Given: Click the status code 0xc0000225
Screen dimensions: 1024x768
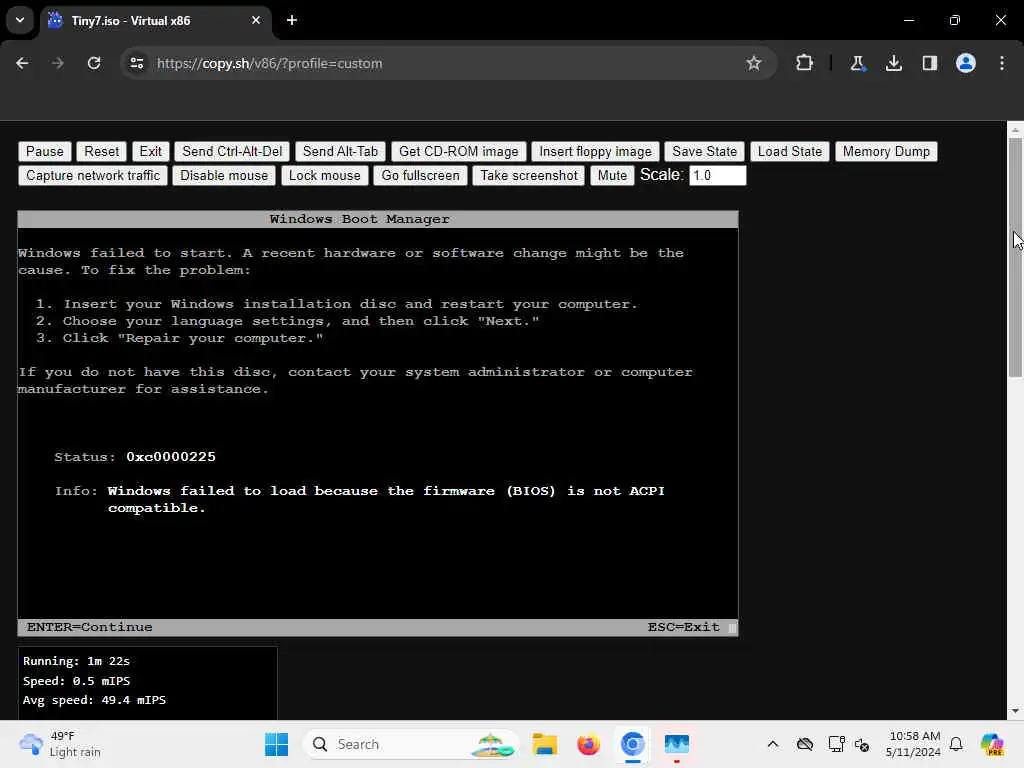Looking at the screenshot, I should pyautogui.click(x=171, y=456).
